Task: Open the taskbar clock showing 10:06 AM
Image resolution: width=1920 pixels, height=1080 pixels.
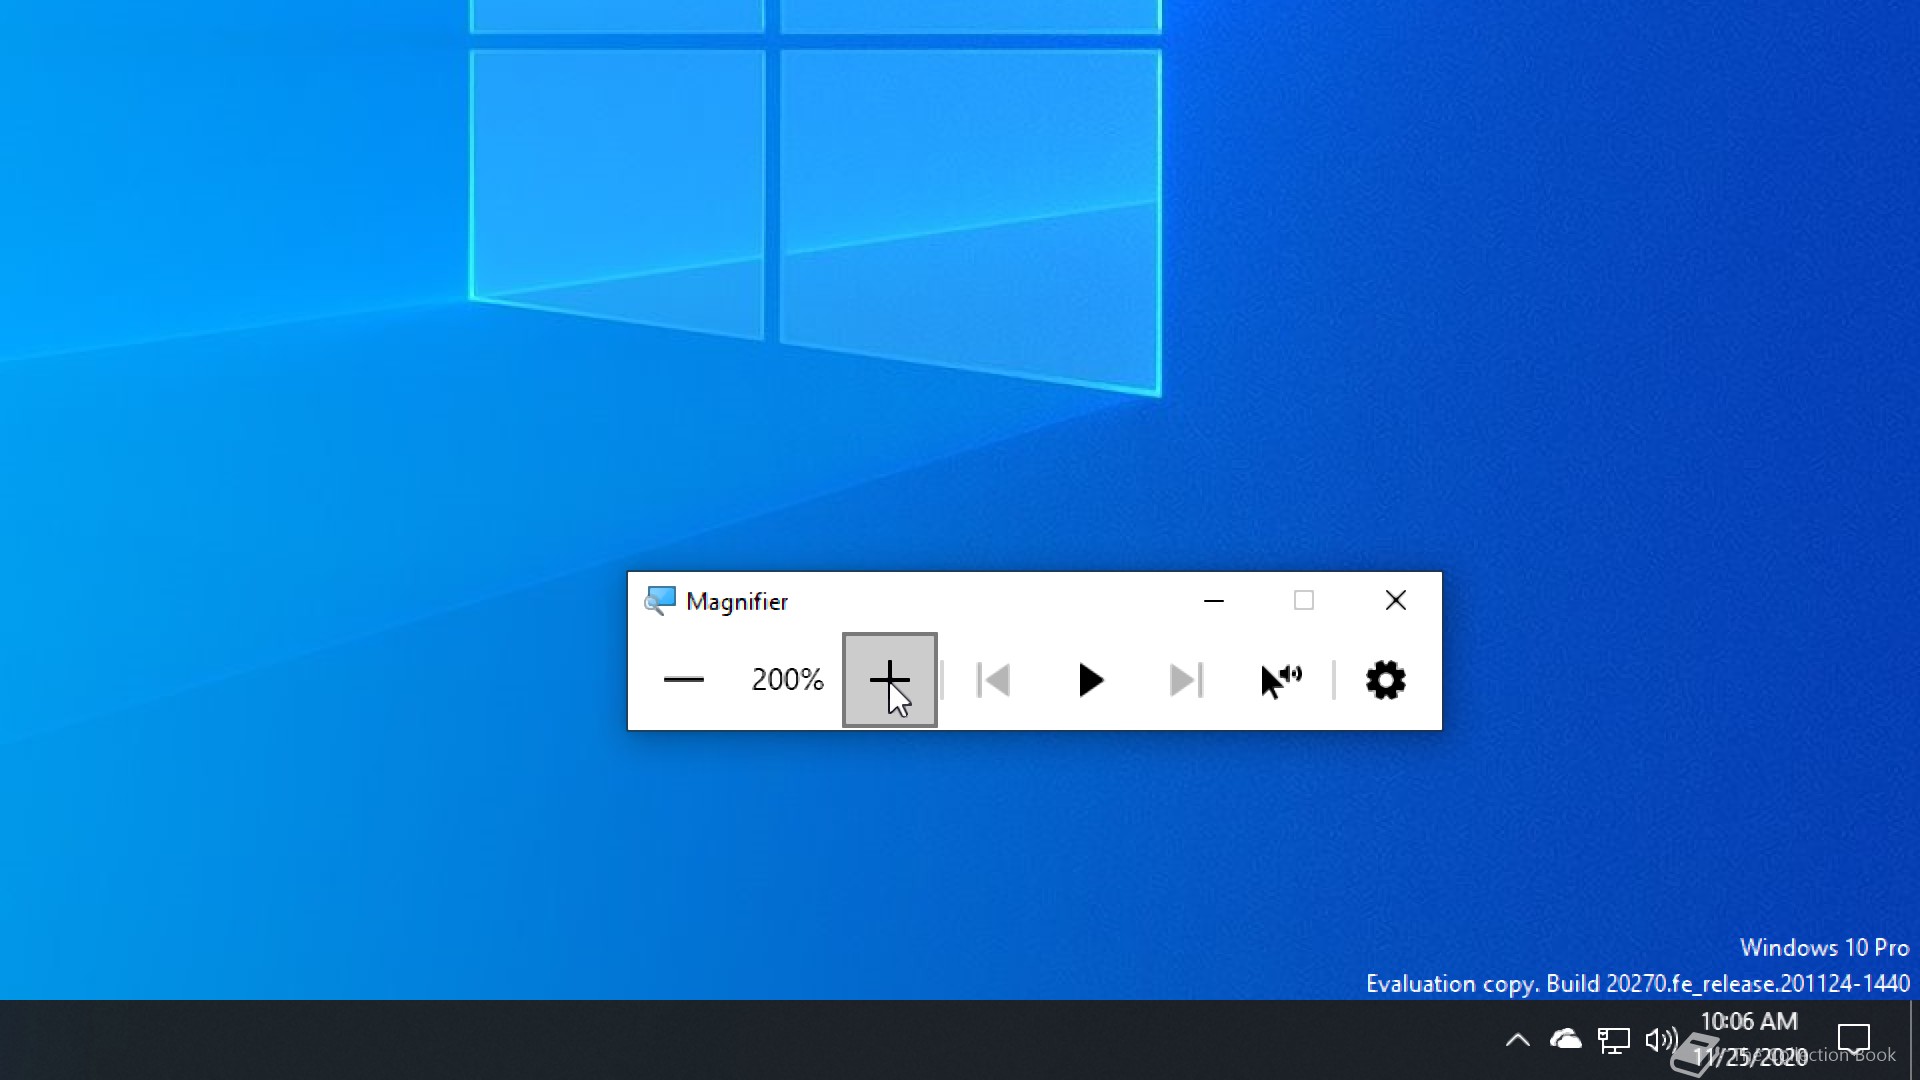Action: (x=1750, y=1040)
